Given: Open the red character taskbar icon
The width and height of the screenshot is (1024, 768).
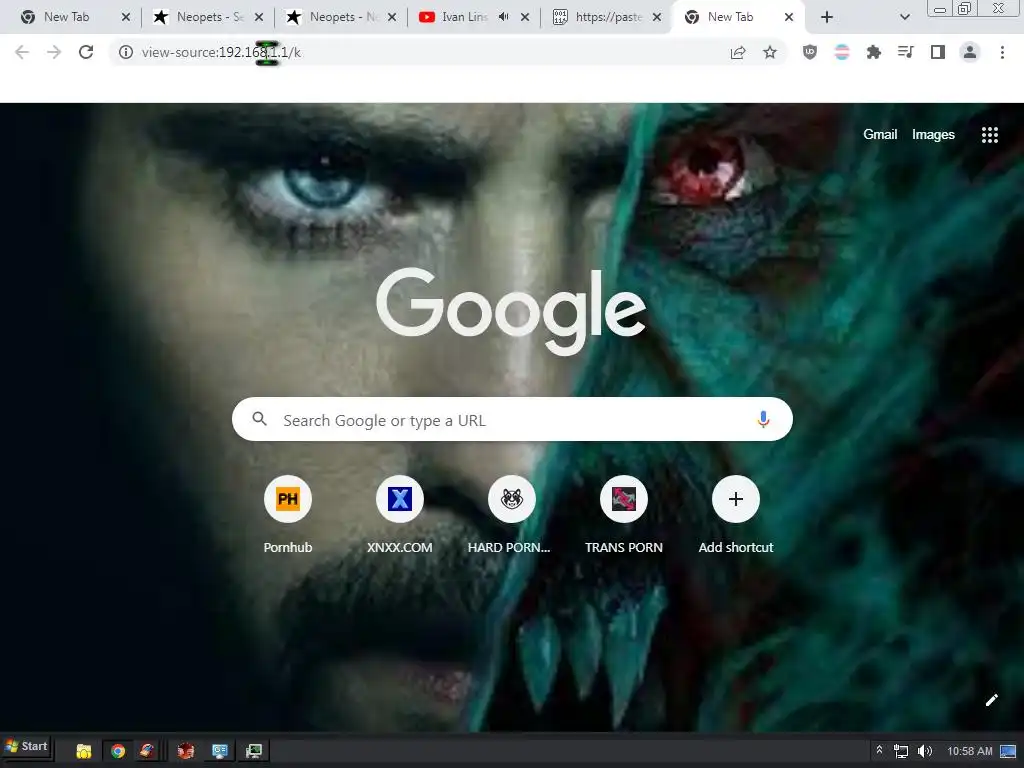Looking at the screenshot, I should tap(185, 751).
